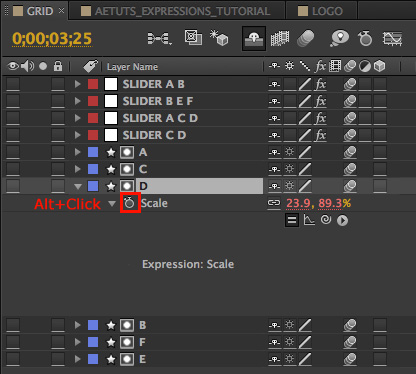Viewport: 416px width, 374px height.
Task: Click the Auto-keyframe stopwatch icon in toolbar
Action: (365, 38)
